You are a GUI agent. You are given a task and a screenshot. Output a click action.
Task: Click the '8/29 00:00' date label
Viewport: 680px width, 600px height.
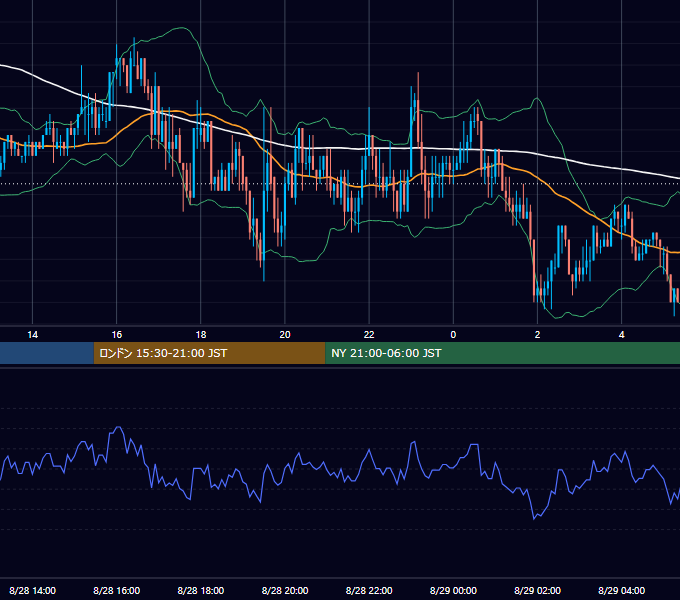click(x=453, y=590)
